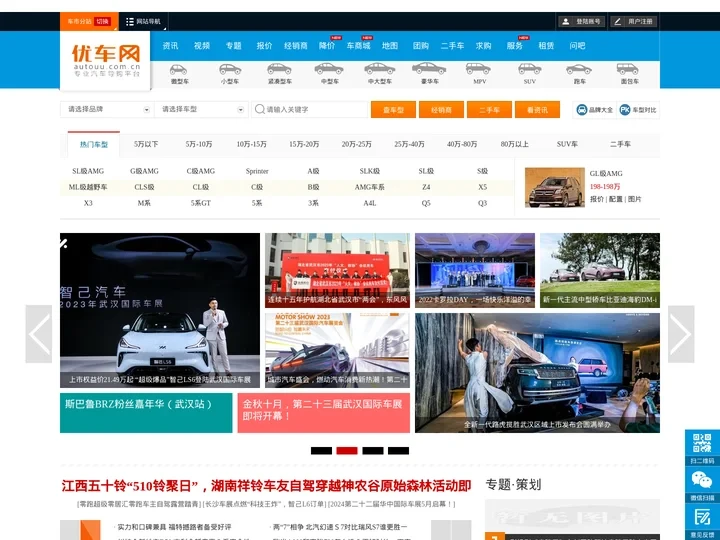Open the 江西五十铃 red headline

[266, 486]
